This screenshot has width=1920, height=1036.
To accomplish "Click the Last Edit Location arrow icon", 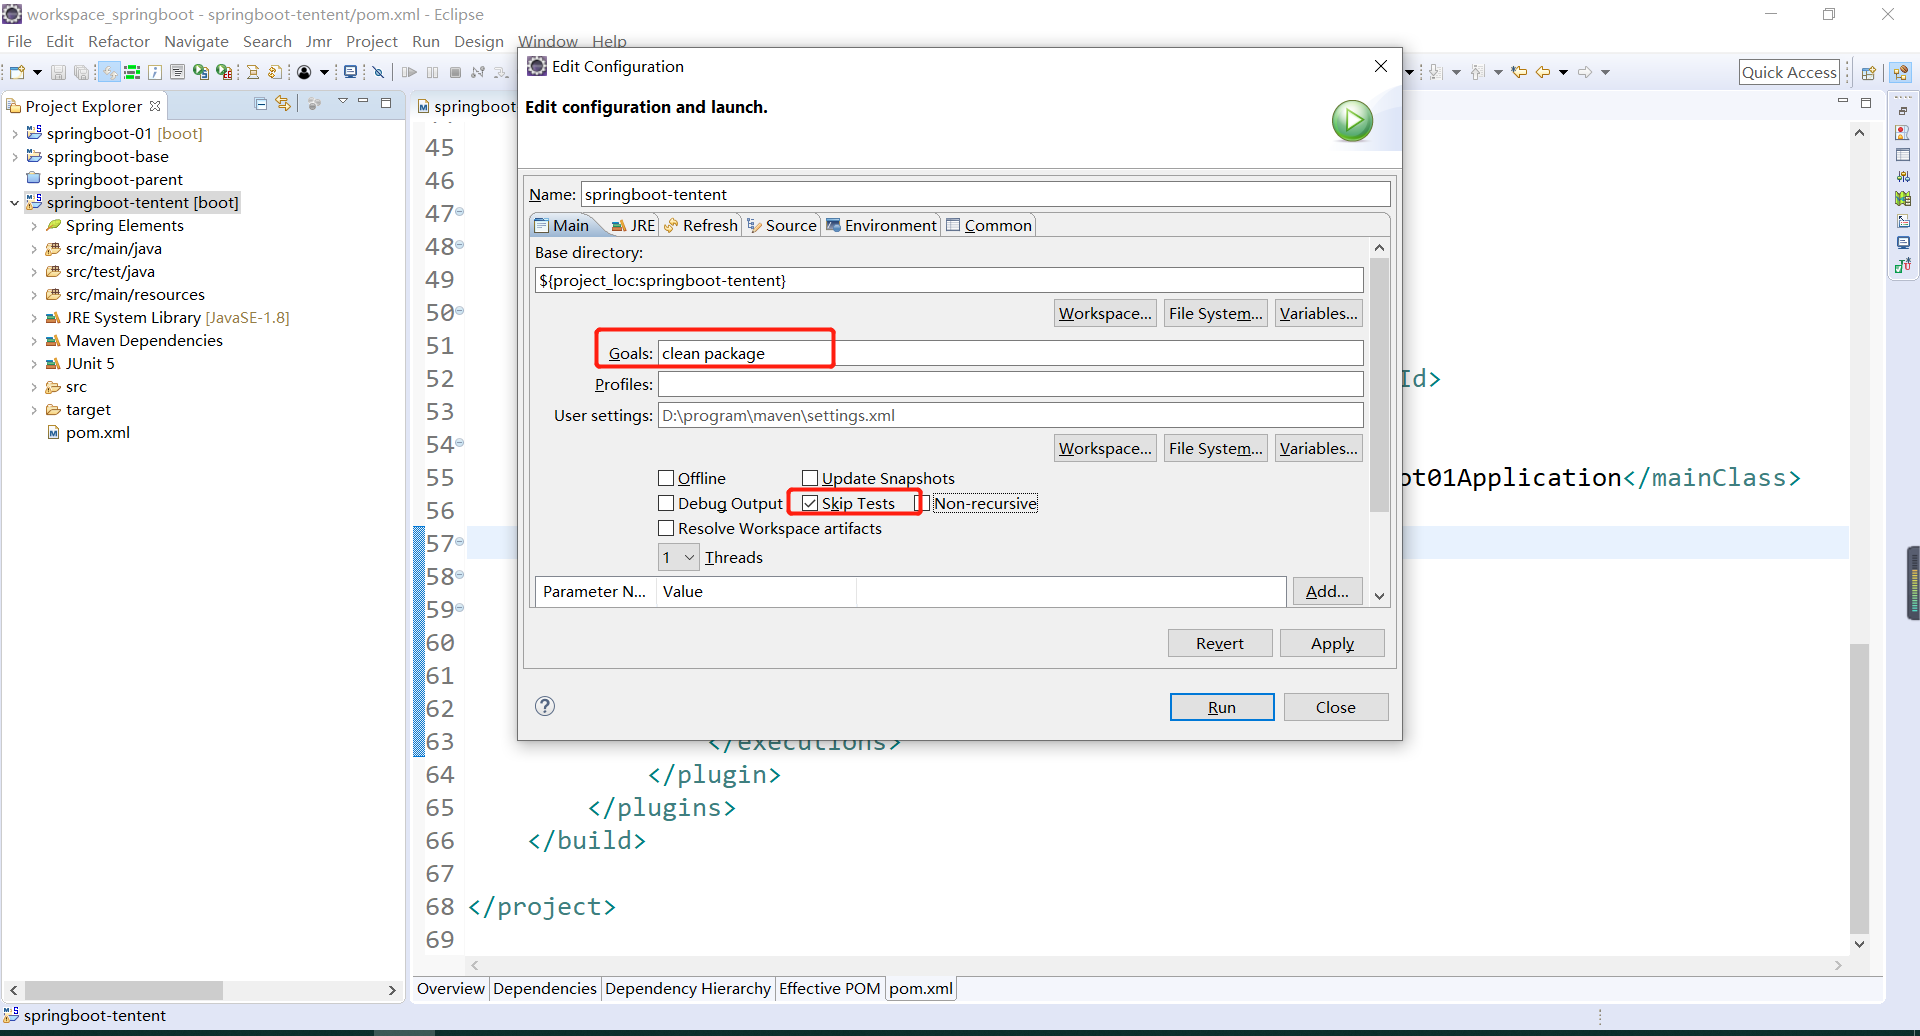I will click(x=1519, y=72).
